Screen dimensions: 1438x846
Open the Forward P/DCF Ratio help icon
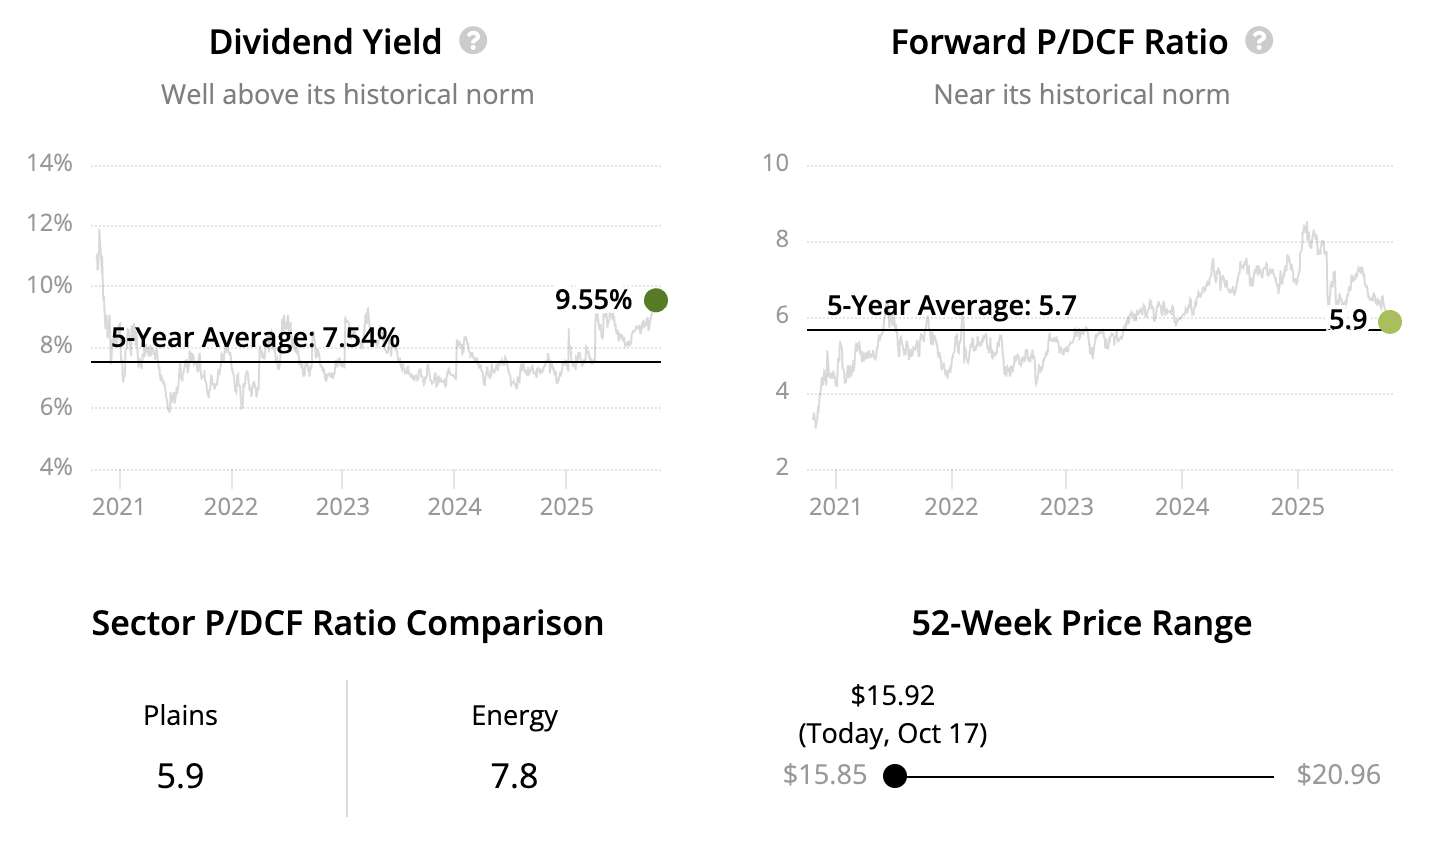pyautogui.click(x=1259, y=41)
